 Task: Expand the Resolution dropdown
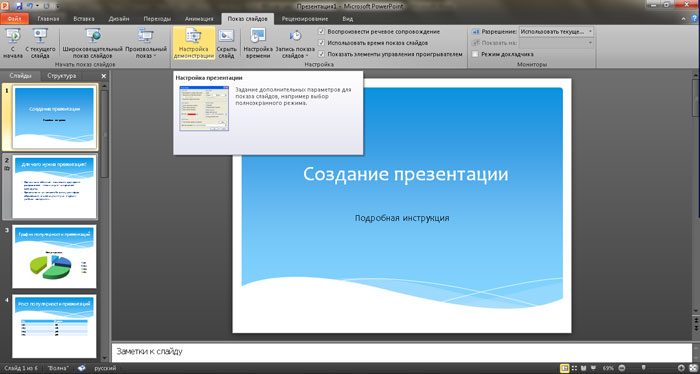[x=590, y=32]
